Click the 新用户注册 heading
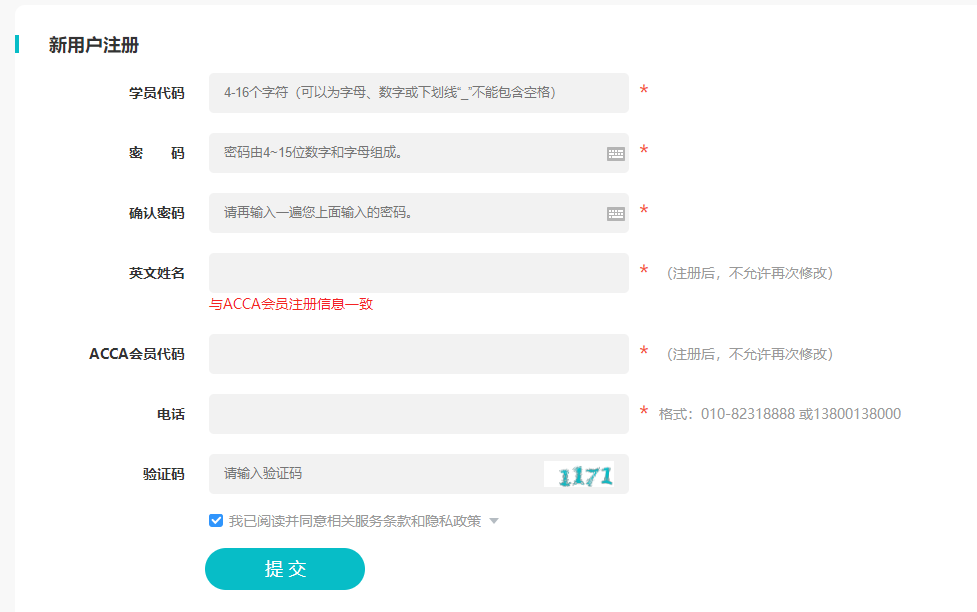The height and width of the screenshot is (612, 977). click(x=93, y=45)
